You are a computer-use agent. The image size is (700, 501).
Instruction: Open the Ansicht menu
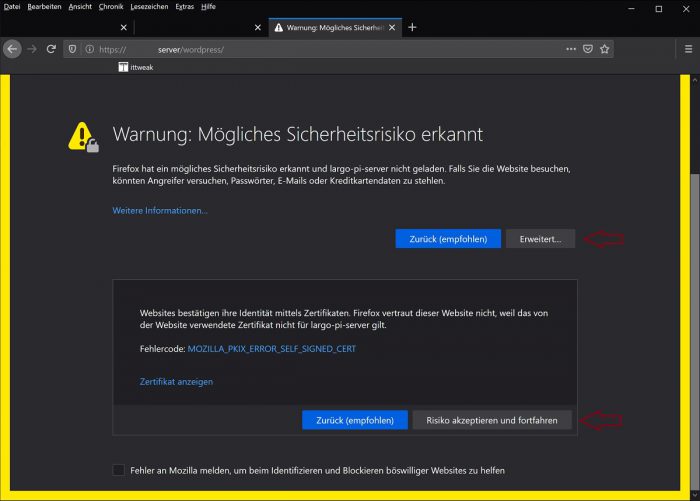pos(80,7)
